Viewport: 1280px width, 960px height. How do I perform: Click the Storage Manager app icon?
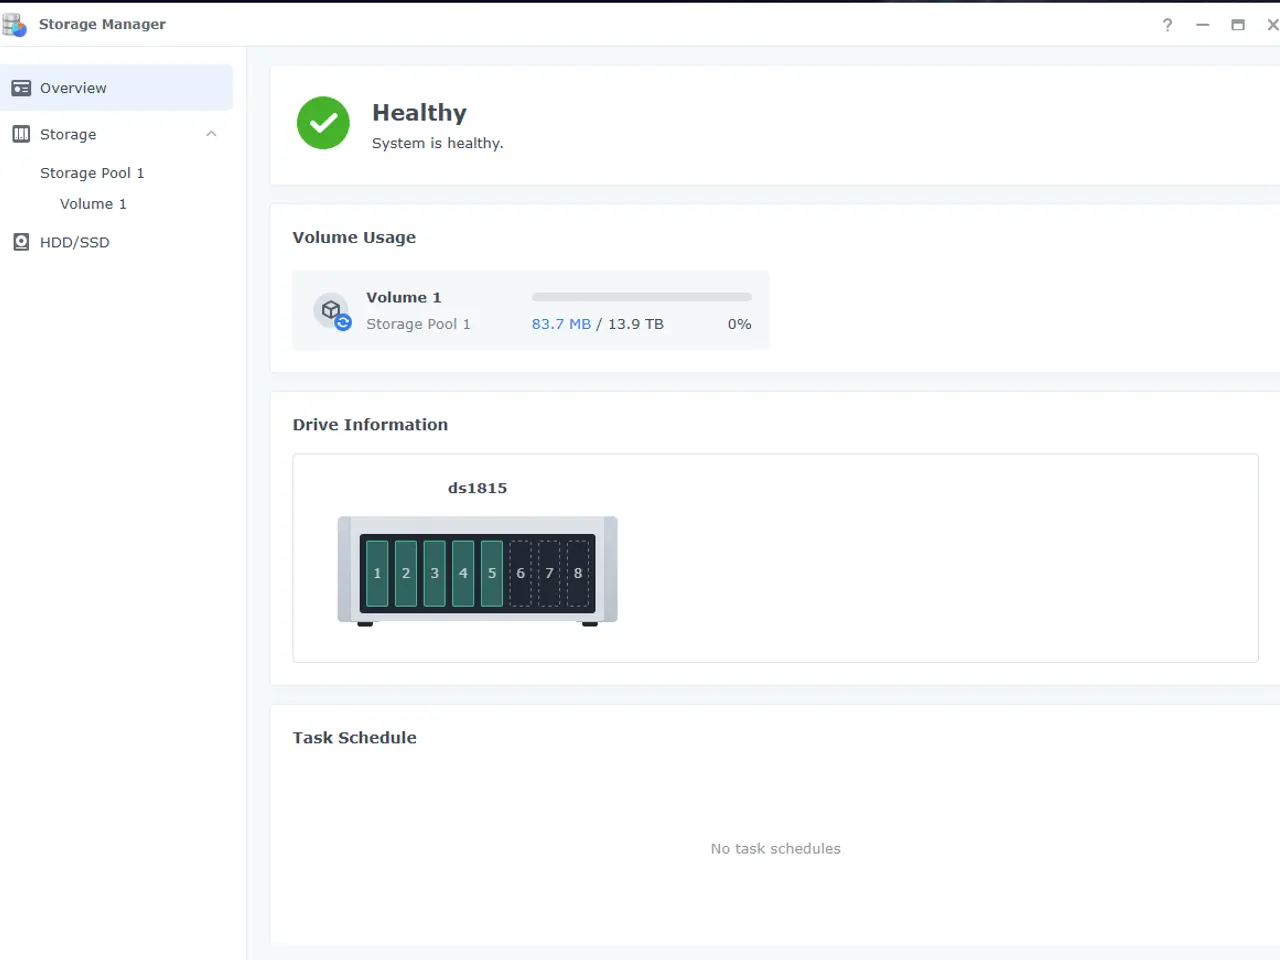click(15, 25)
